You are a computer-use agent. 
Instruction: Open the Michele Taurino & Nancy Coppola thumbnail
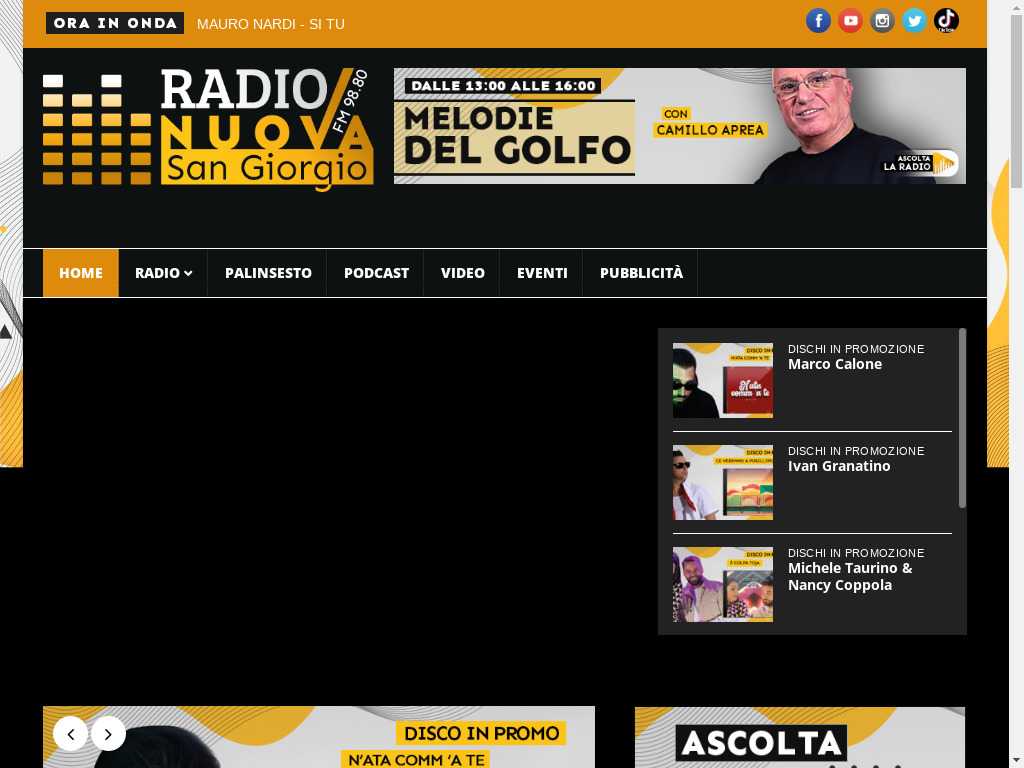(x=723, y=584)
